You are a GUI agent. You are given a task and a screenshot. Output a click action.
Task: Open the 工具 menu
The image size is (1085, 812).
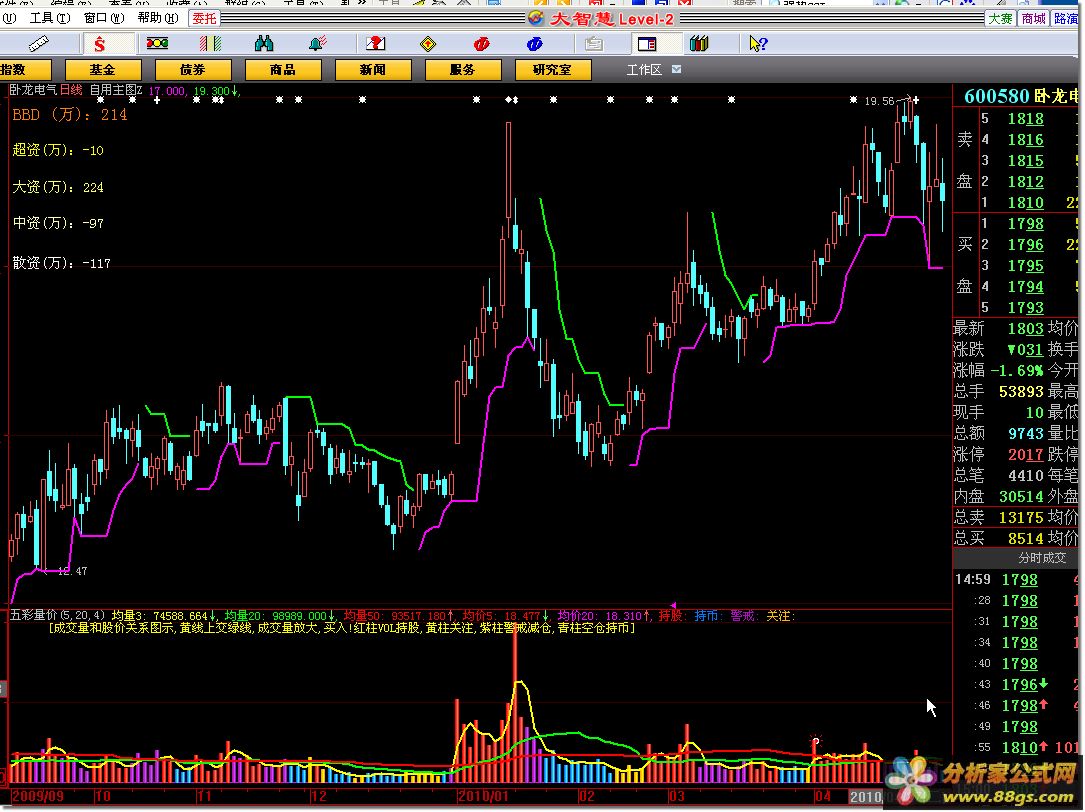pyautogui.click(x=49, y=18)
